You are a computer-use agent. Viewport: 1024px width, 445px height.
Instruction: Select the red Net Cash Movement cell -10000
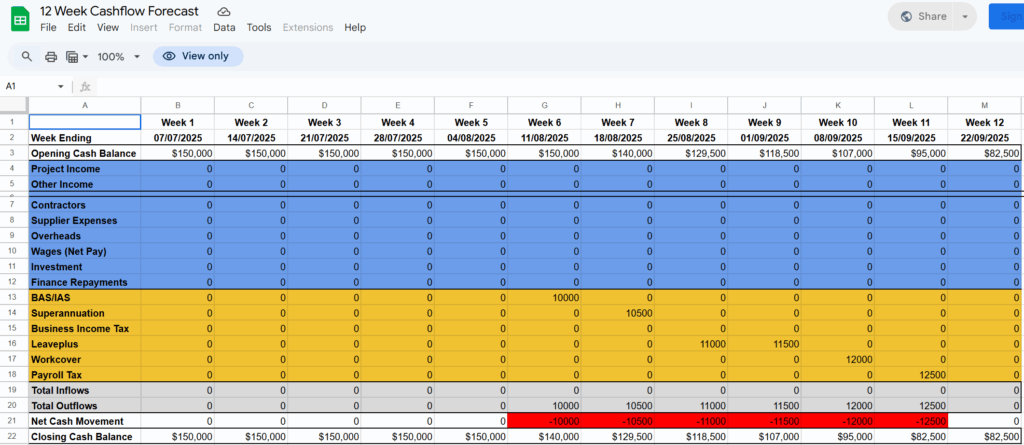coord(544,421)
